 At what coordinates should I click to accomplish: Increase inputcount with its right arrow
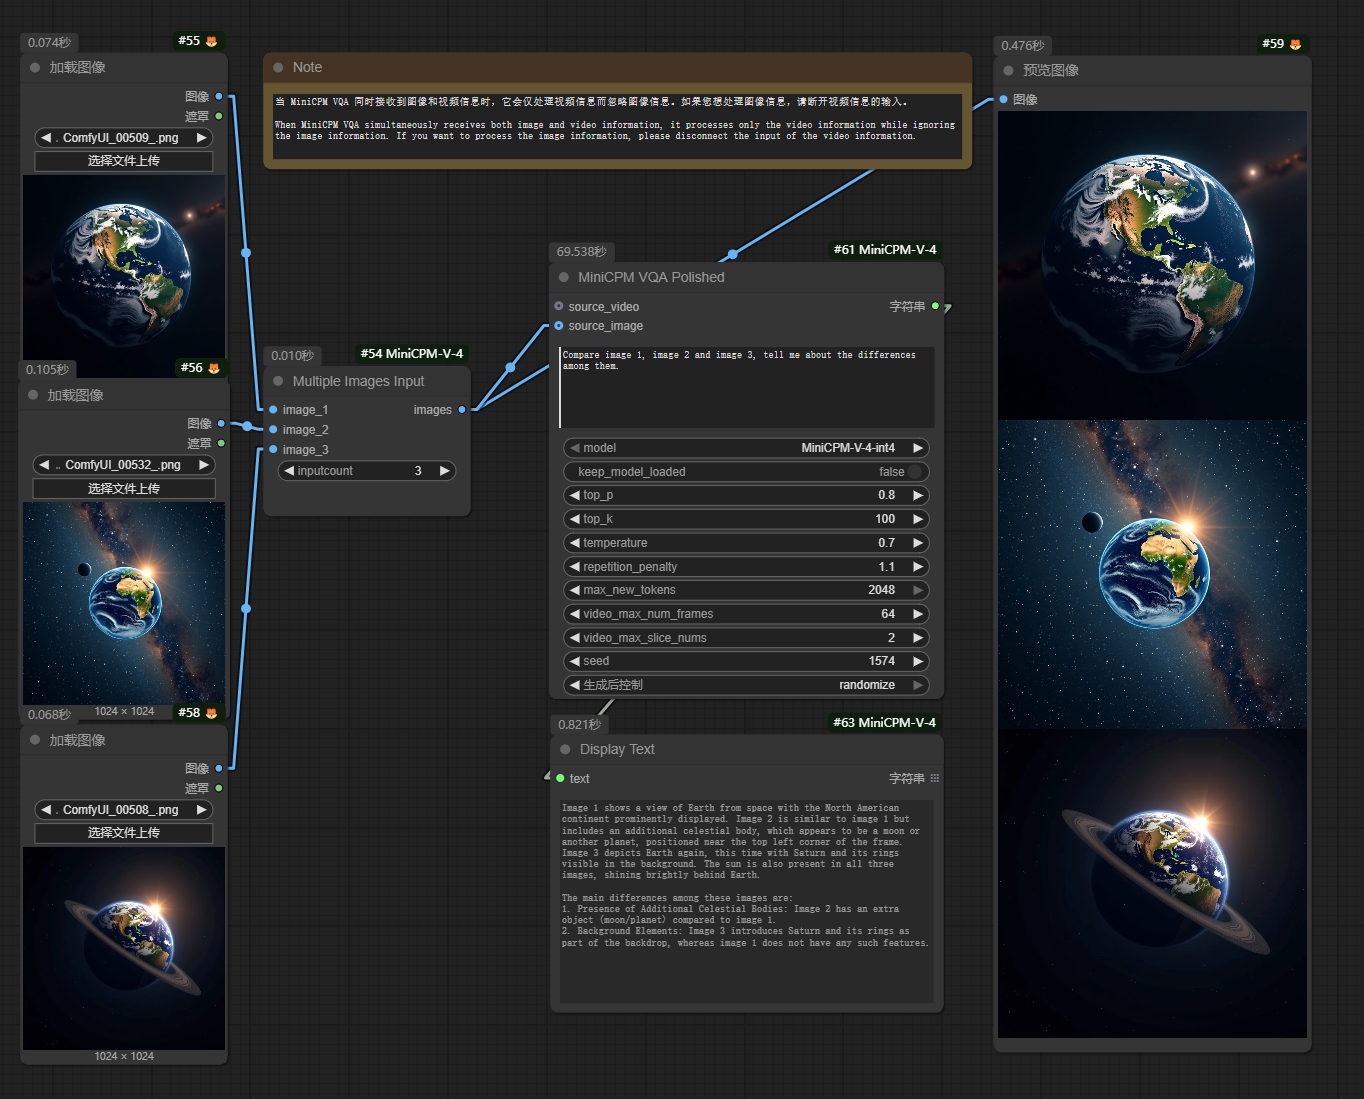[444, 471]
